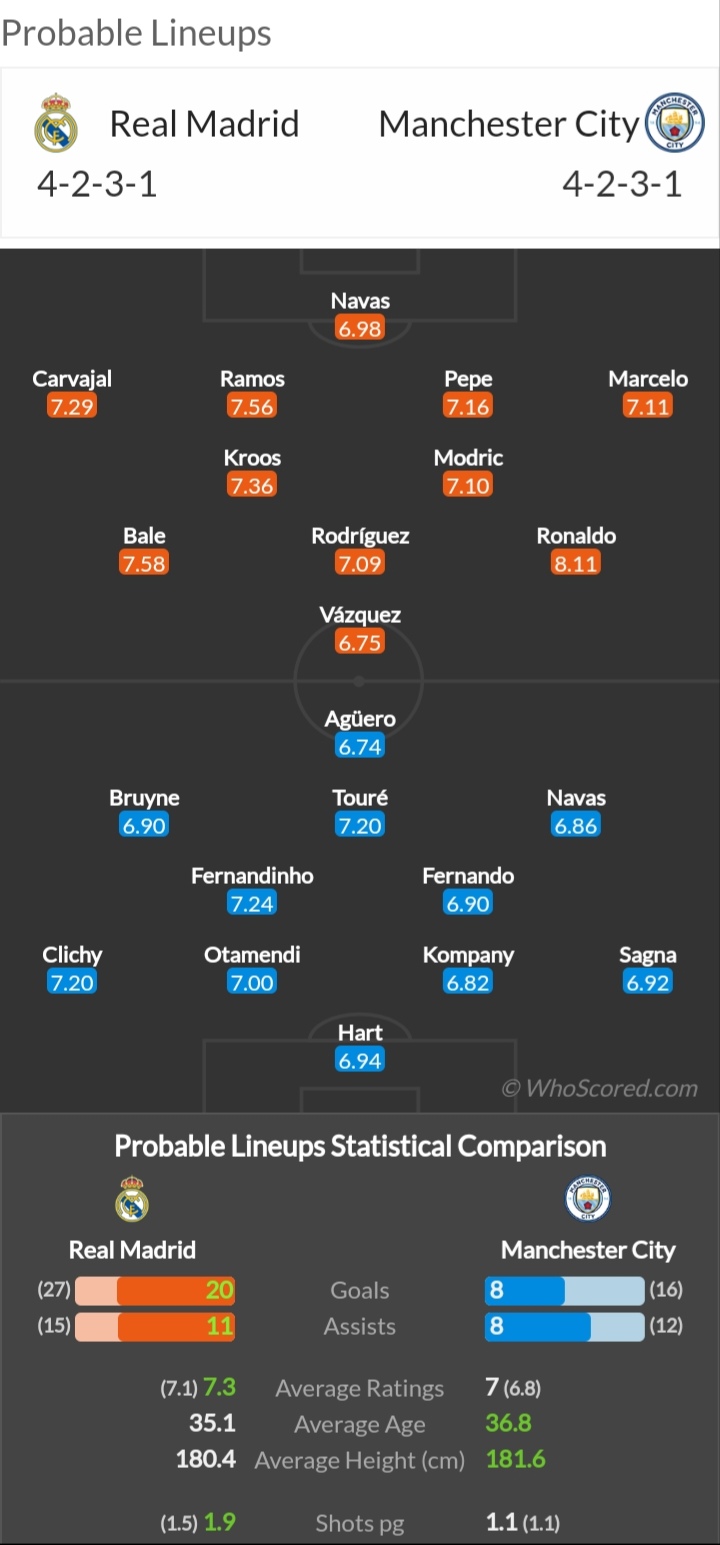
Task: Click the Manchester City blue assists bar
Action: 538,1327
